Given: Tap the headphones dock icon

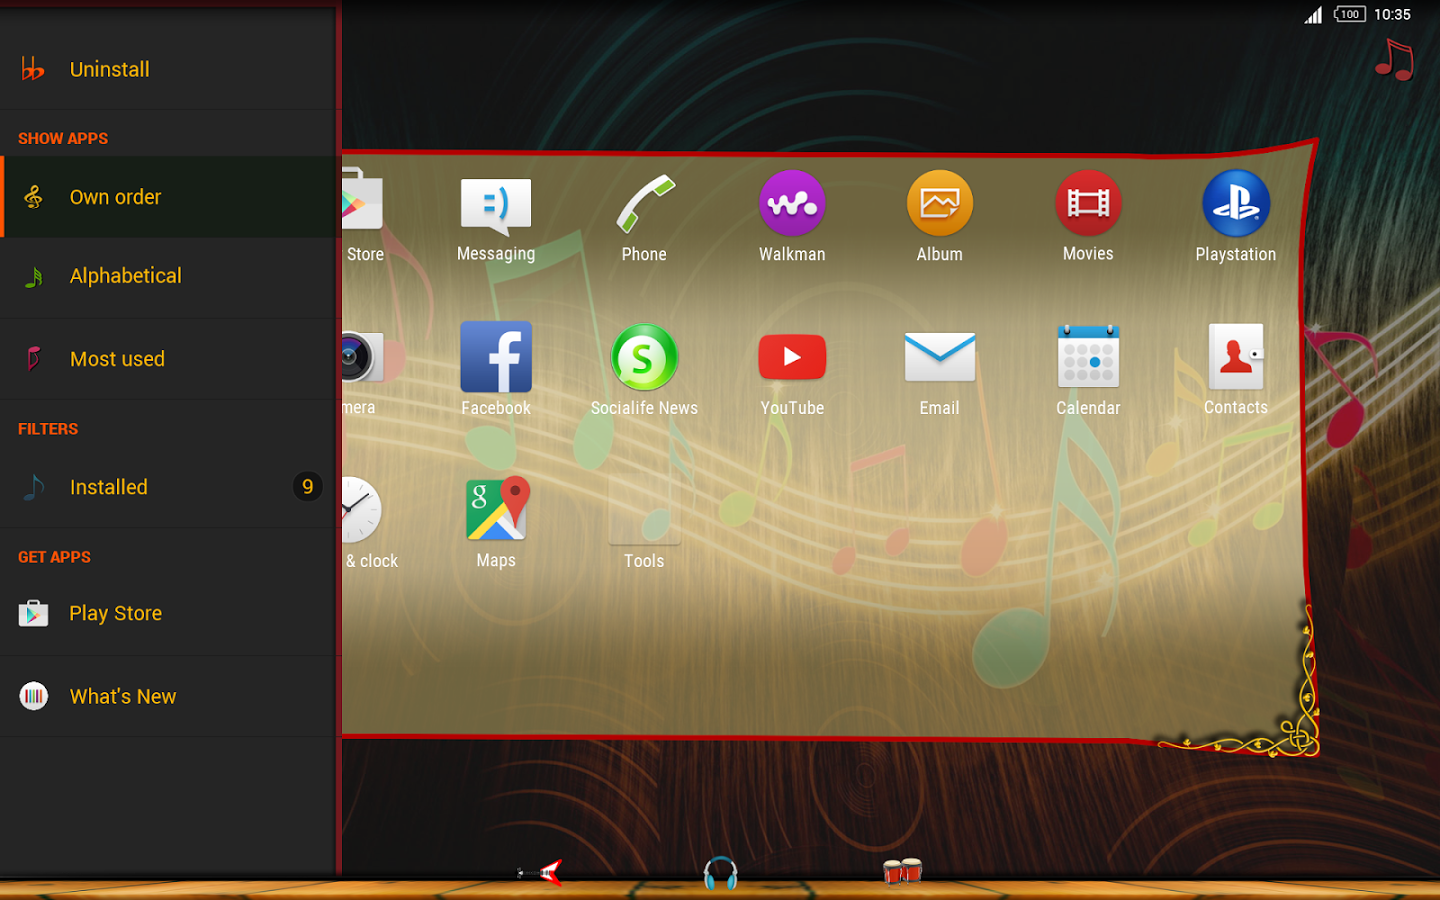Looking at the screenshot, I should click(x=720, y=873).
